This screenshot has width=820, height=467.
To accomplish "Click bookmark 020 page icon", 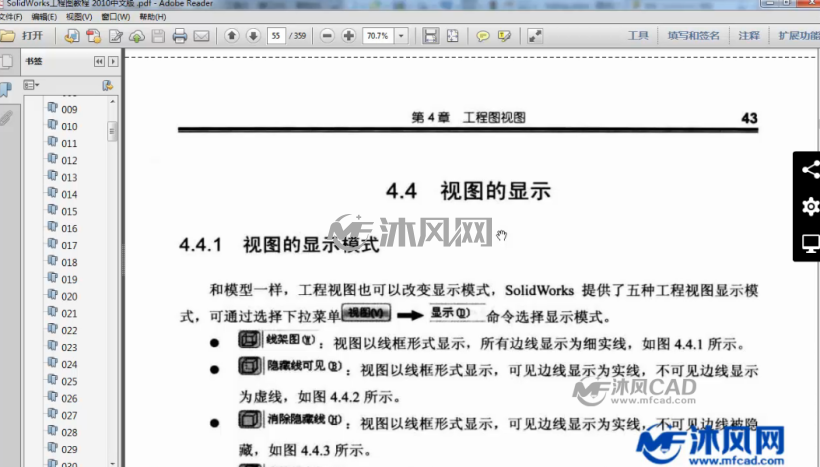I will 52,295.
